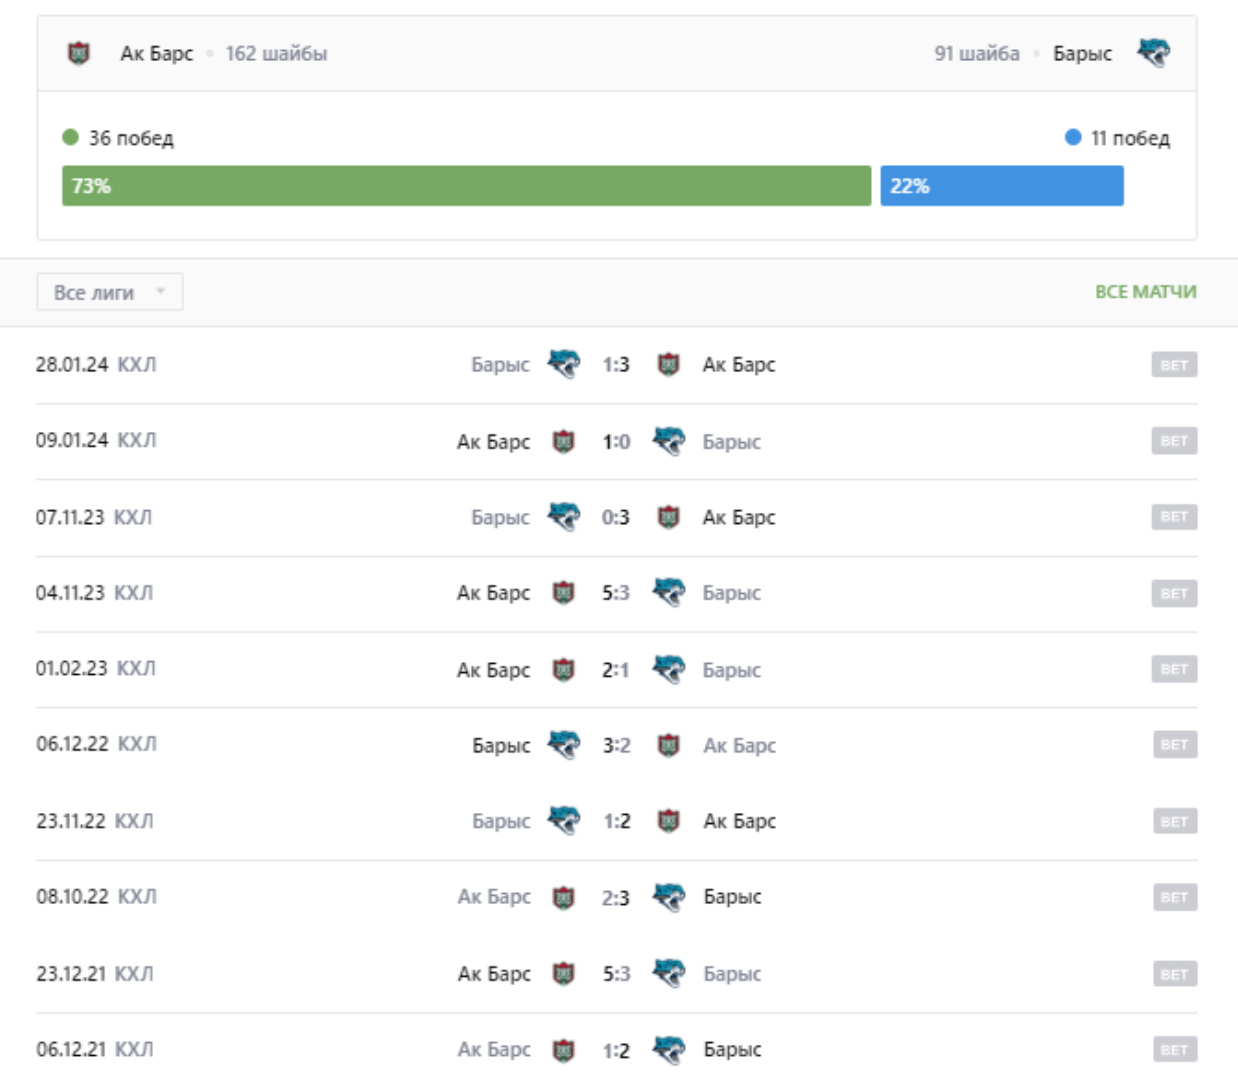Open the 1:0 score of 09.01.24 match
The height and width of the screenshot is (1088, 1238).
616,441
